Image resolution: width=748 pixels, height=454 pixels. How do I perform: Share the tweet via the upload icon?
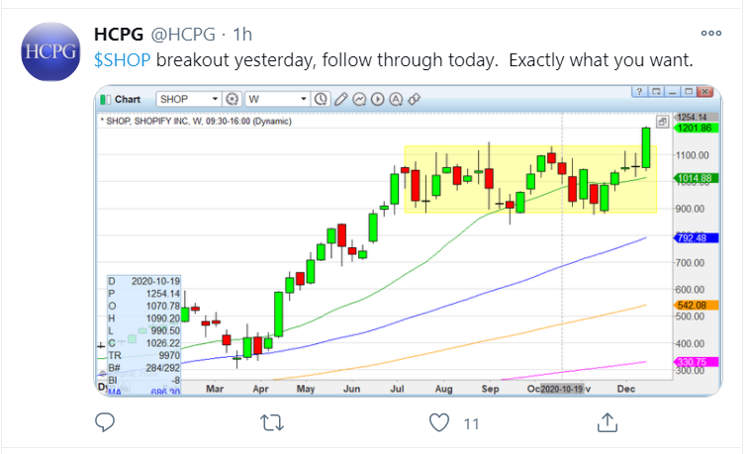(607, 423)
